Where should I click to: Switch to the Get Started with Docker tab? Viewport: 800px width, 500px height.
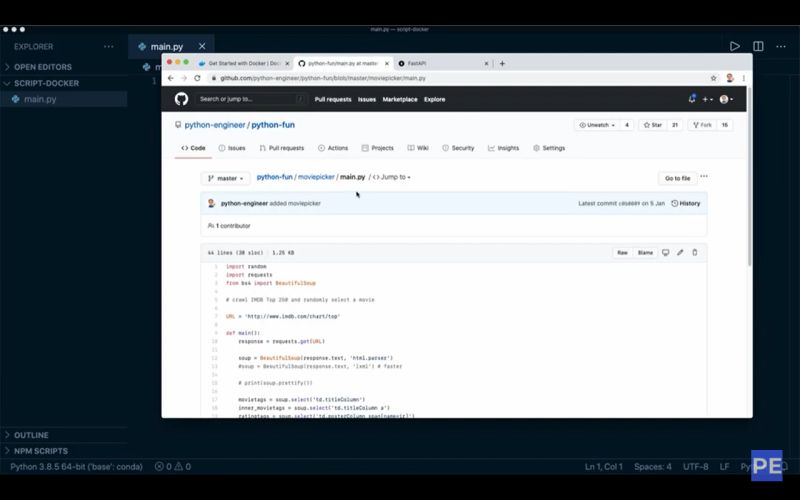243,63
